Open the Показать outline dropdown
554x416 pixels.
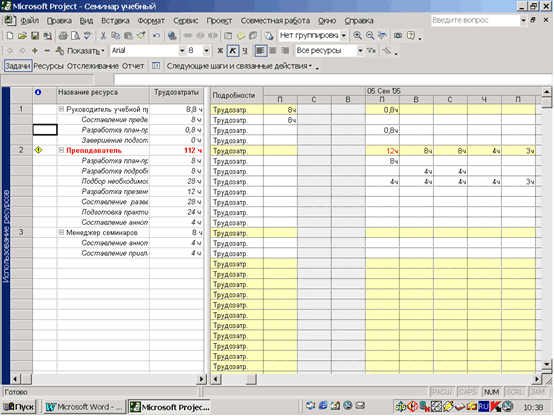click(80, 51)
